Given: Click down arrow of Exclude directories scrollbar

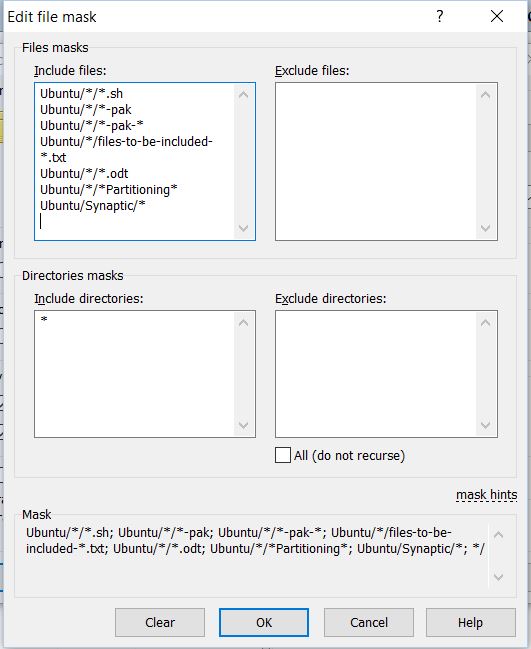Looking at the screenshot, I should tap(485, 425).
